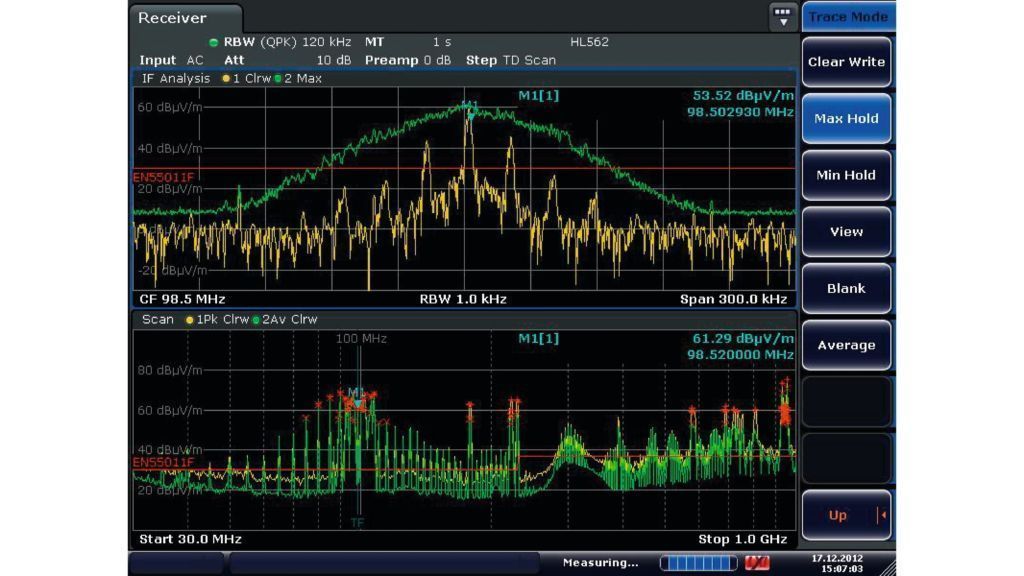
Task: Switch trace mode to Min Hold
Action: click(x=846, y=175)
